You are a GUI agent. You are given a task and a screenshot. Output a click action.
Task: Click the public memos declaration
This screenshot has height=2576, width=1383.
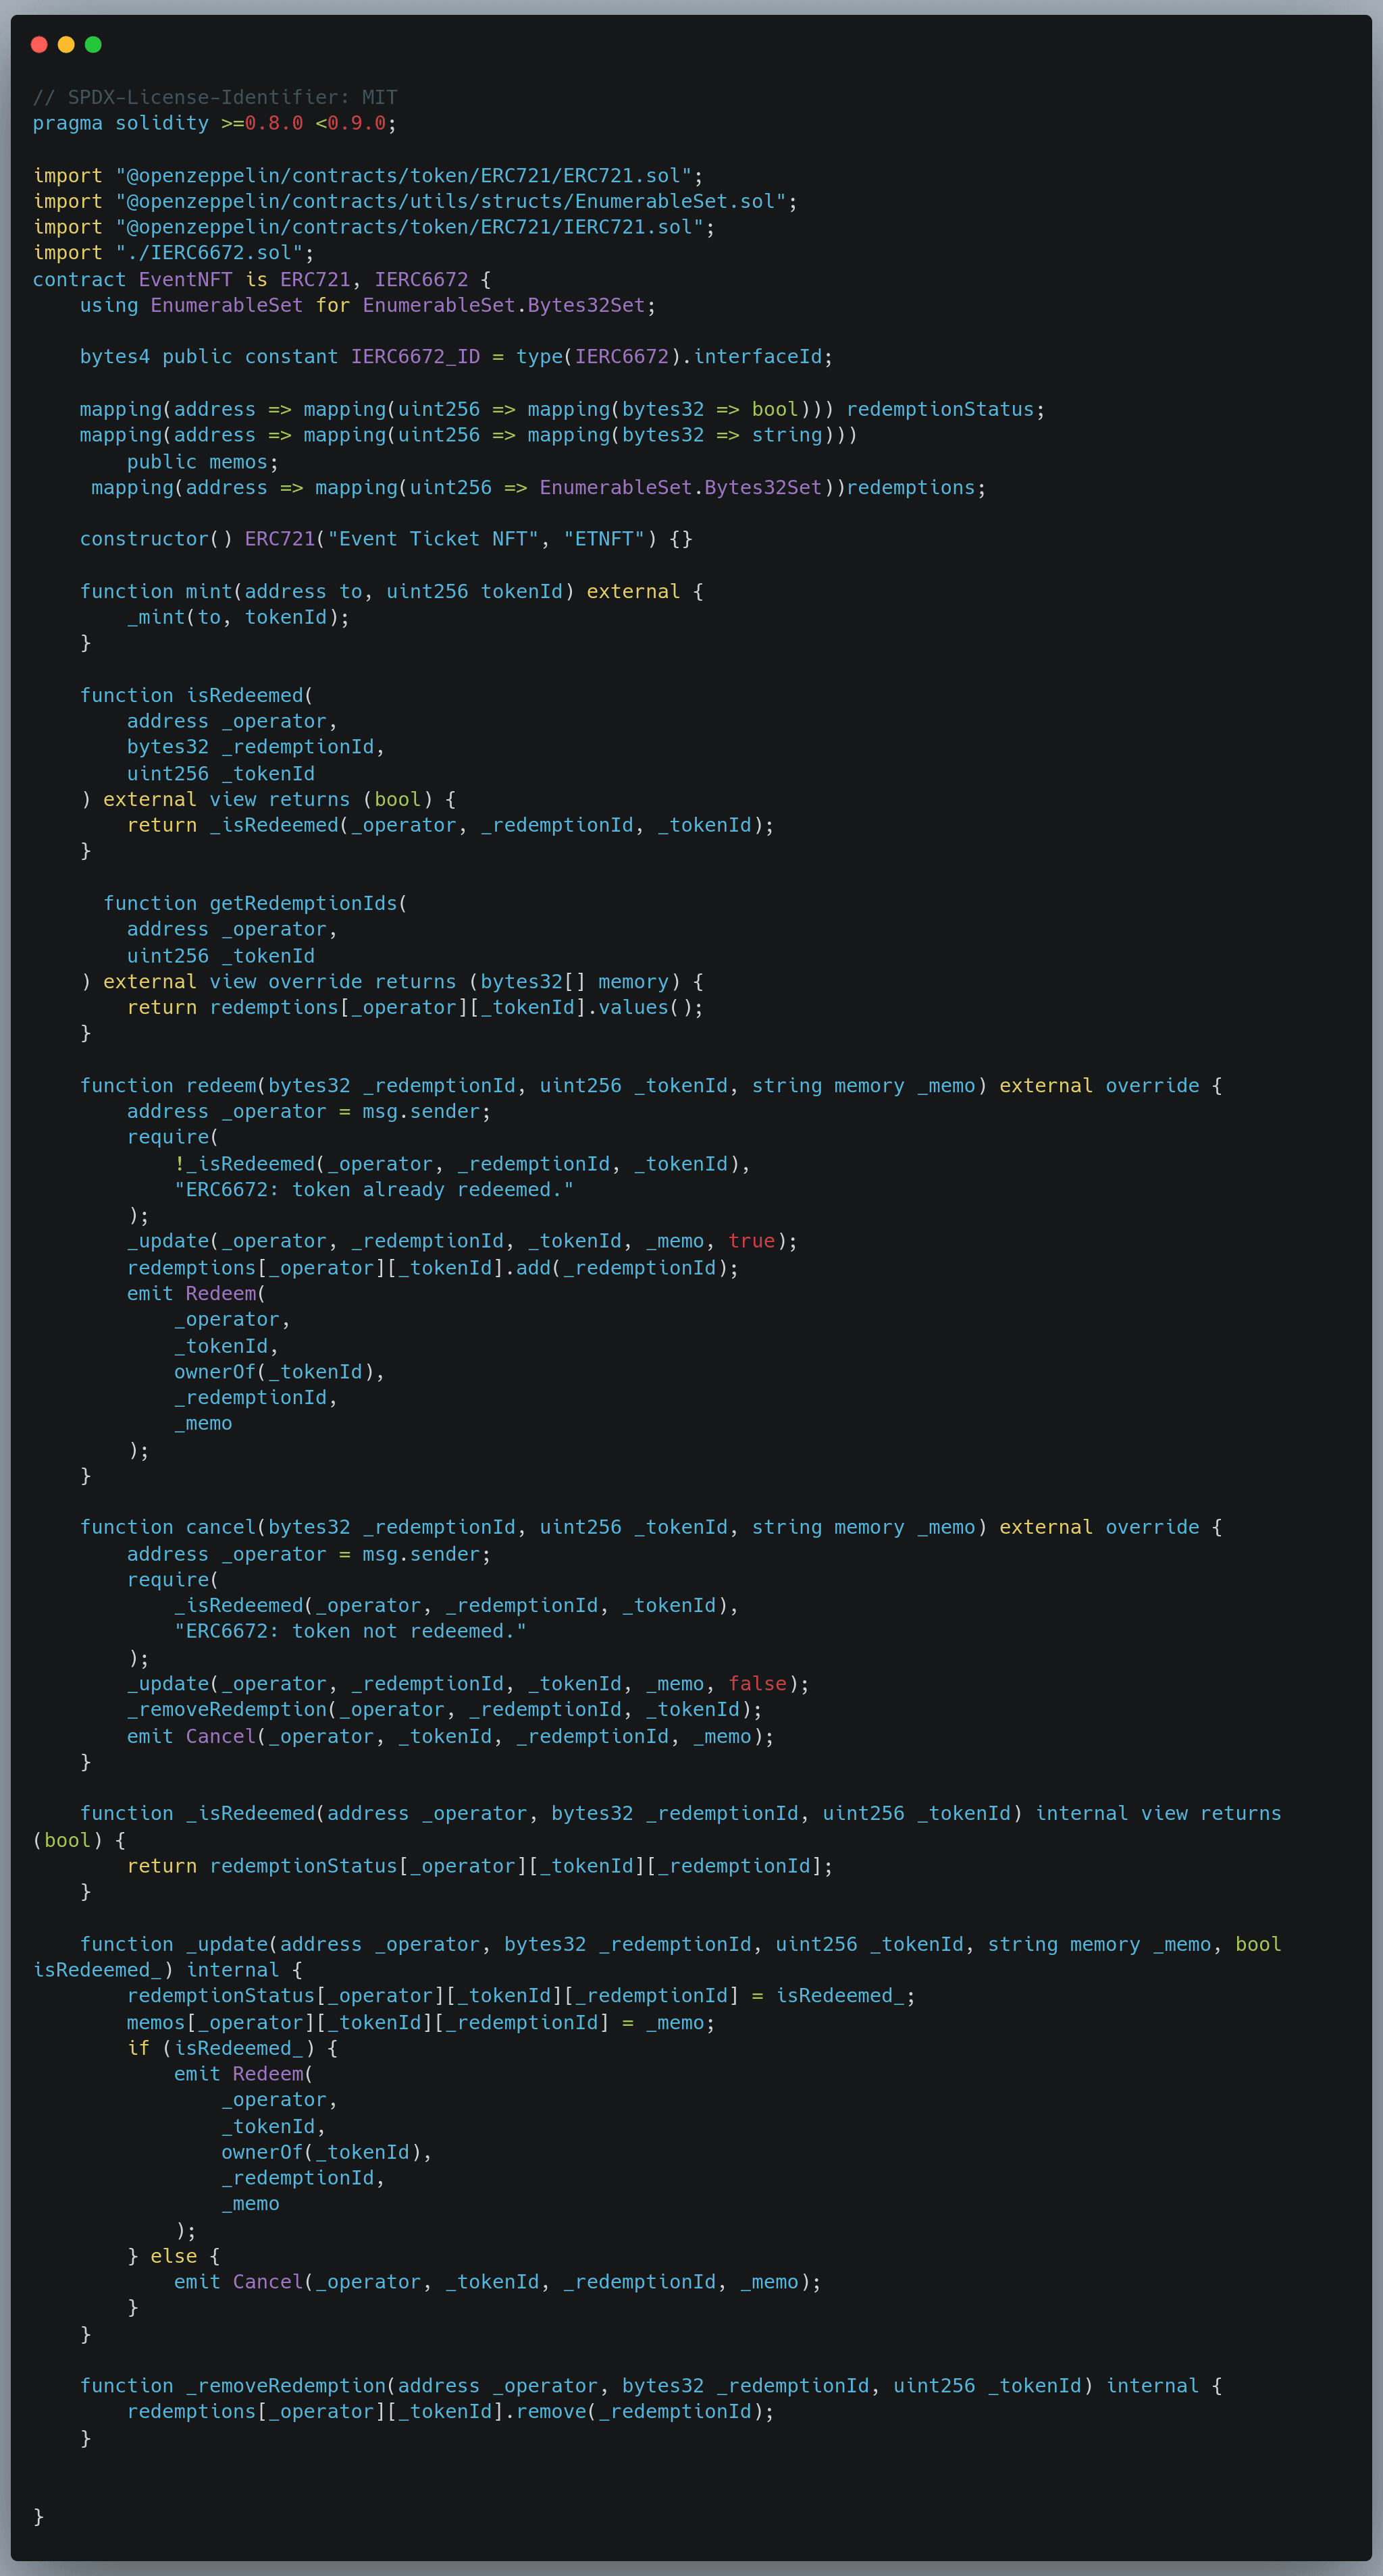[x=202, y=462]
